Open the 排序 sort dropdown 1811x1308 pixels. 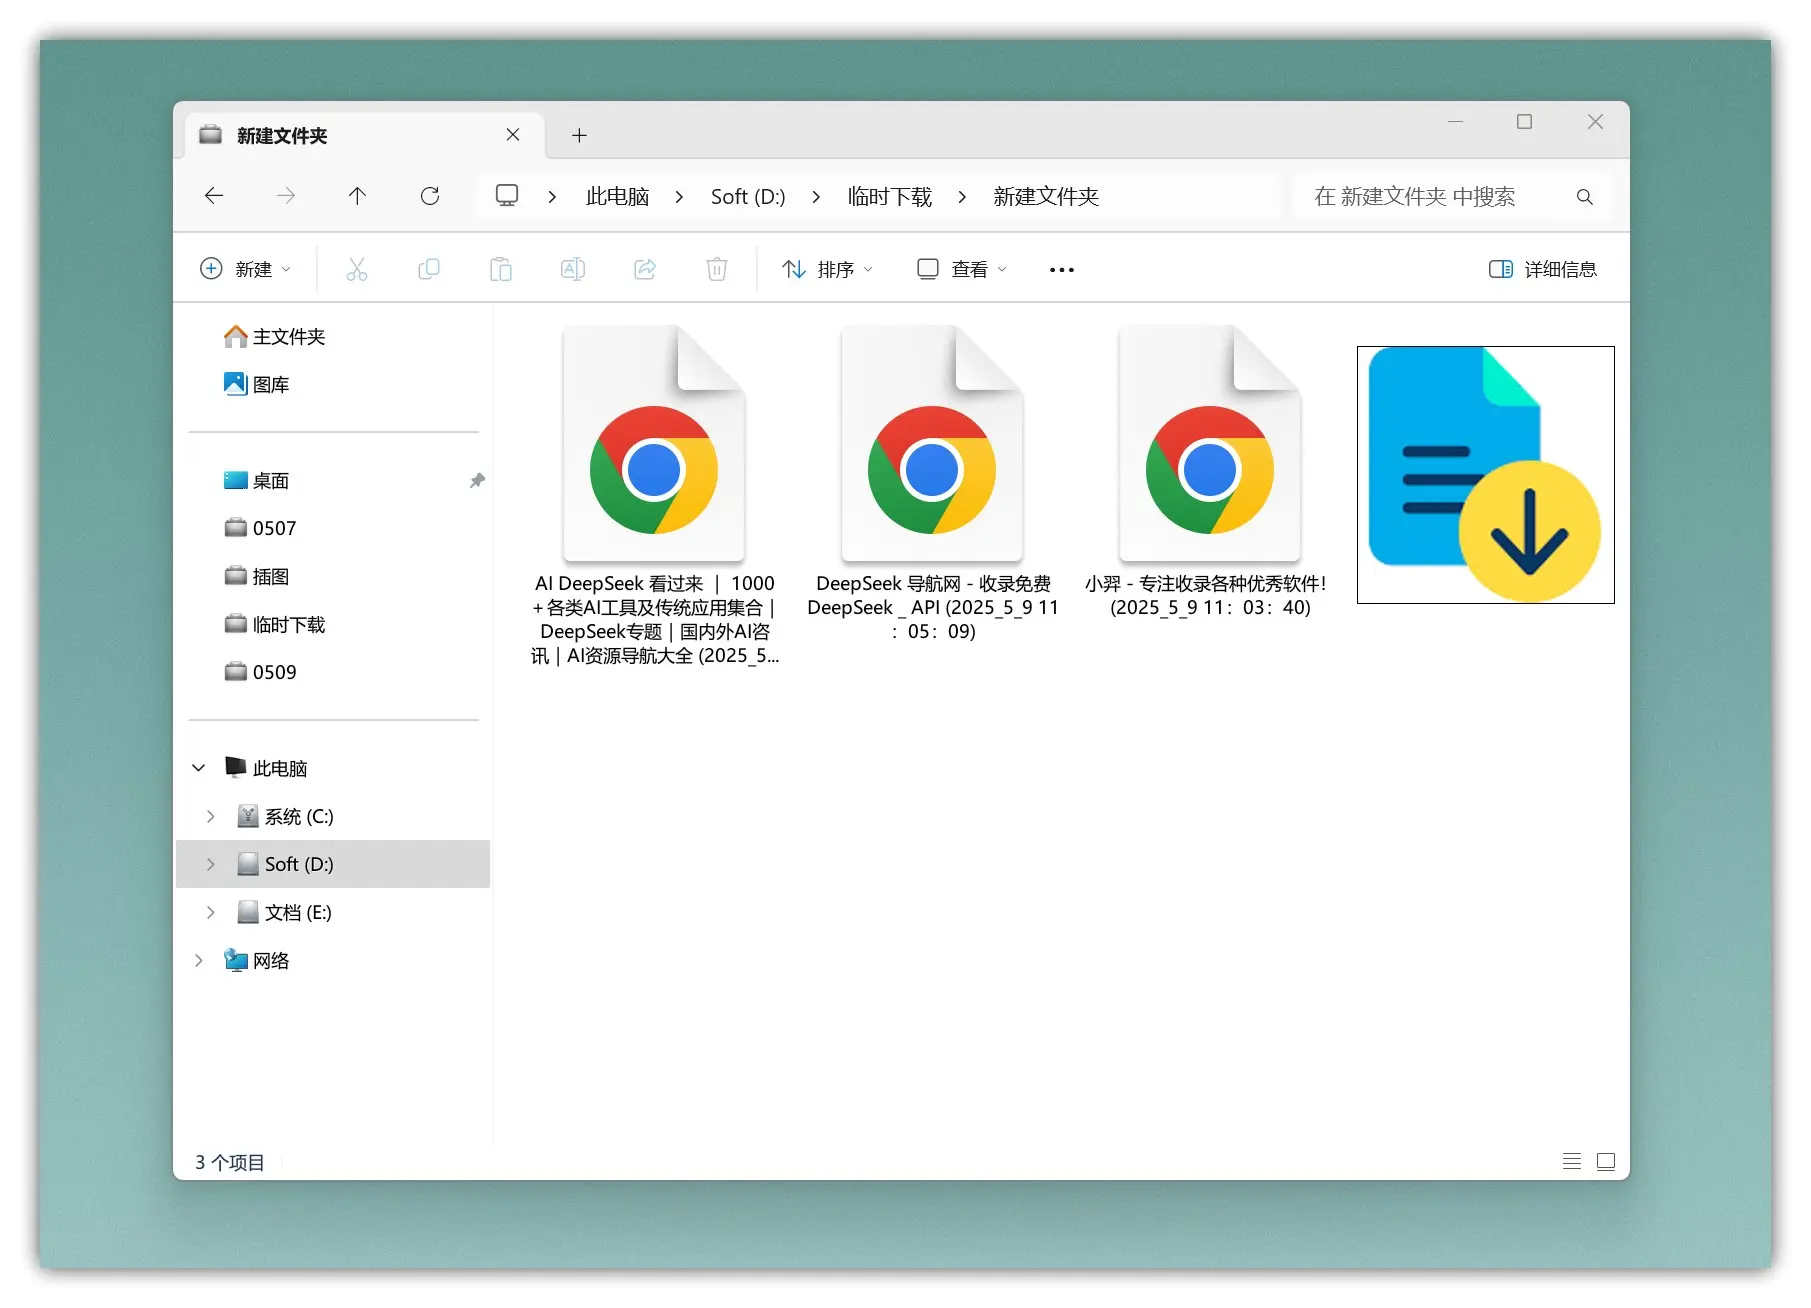point(827,269)
